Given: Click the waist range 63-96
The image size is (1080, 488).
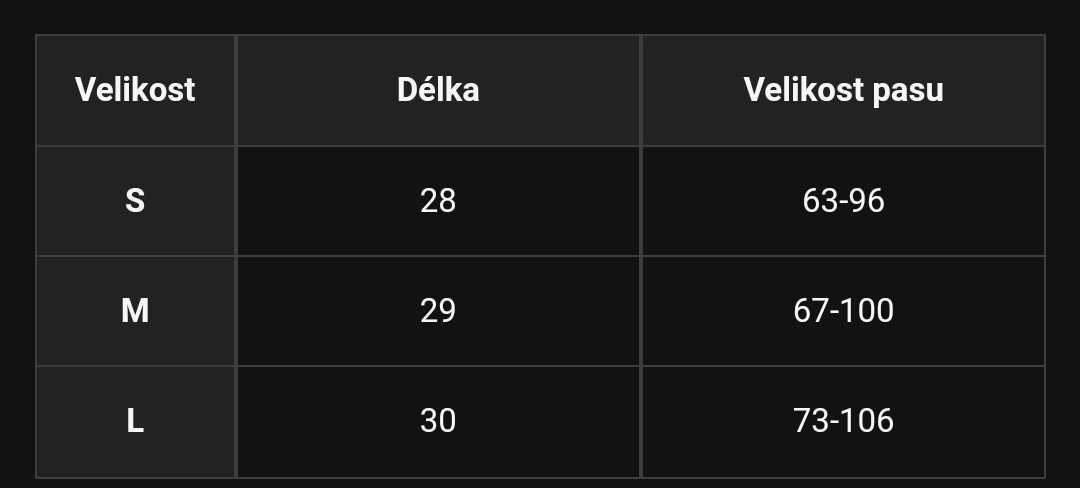Looking at the screenshot, I should pyautogui.click(x=843, y=201).
